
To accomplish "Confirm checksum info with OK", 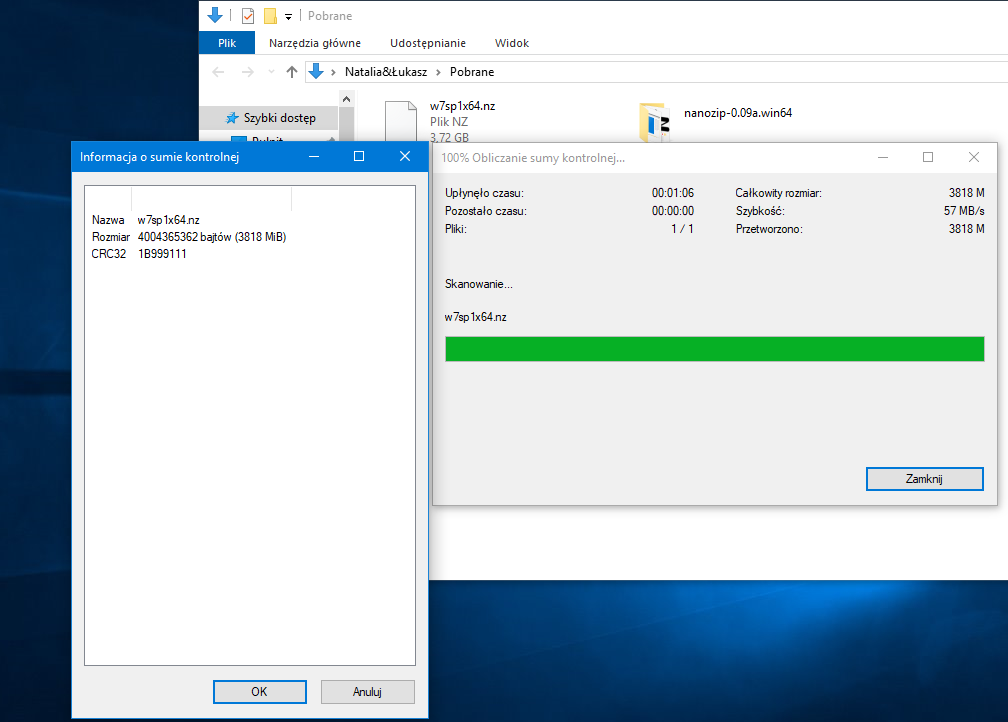I will (x=259, y=691).
